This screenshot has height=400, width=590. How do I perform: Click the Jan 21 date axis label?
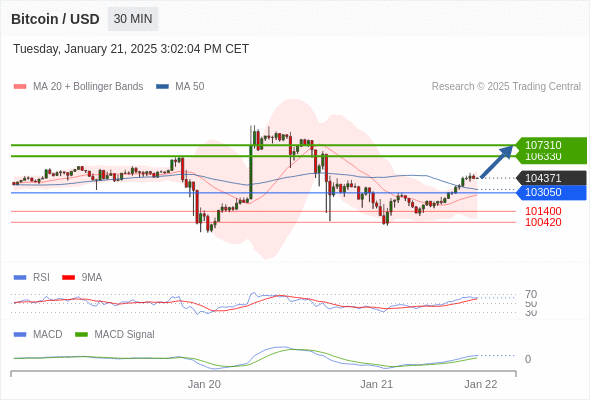(x=376, y=384)
